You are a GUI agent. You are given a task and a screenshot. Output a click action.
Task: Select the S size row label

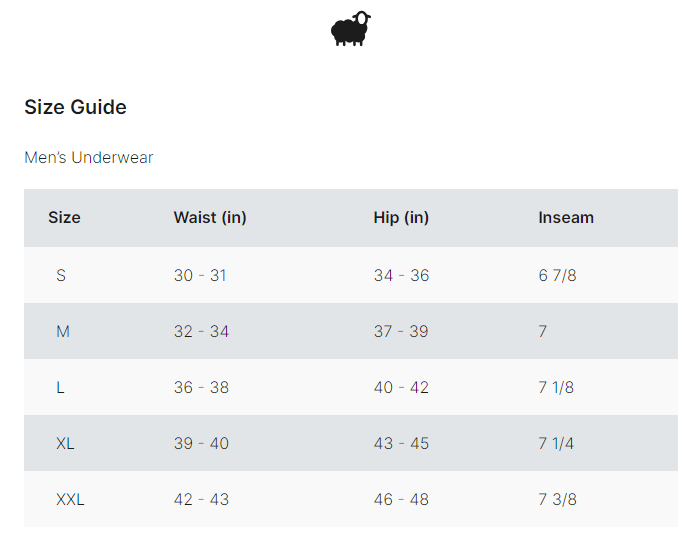(61, 275)
